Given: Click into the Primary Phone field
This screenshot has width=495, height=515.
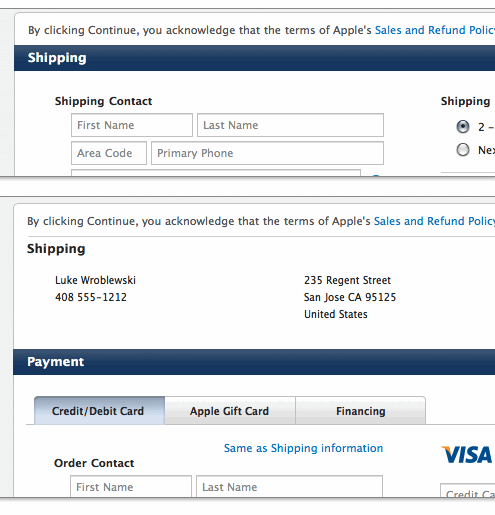Looking at the screenshot, I should pyautogui.click(x=267, y=153).
